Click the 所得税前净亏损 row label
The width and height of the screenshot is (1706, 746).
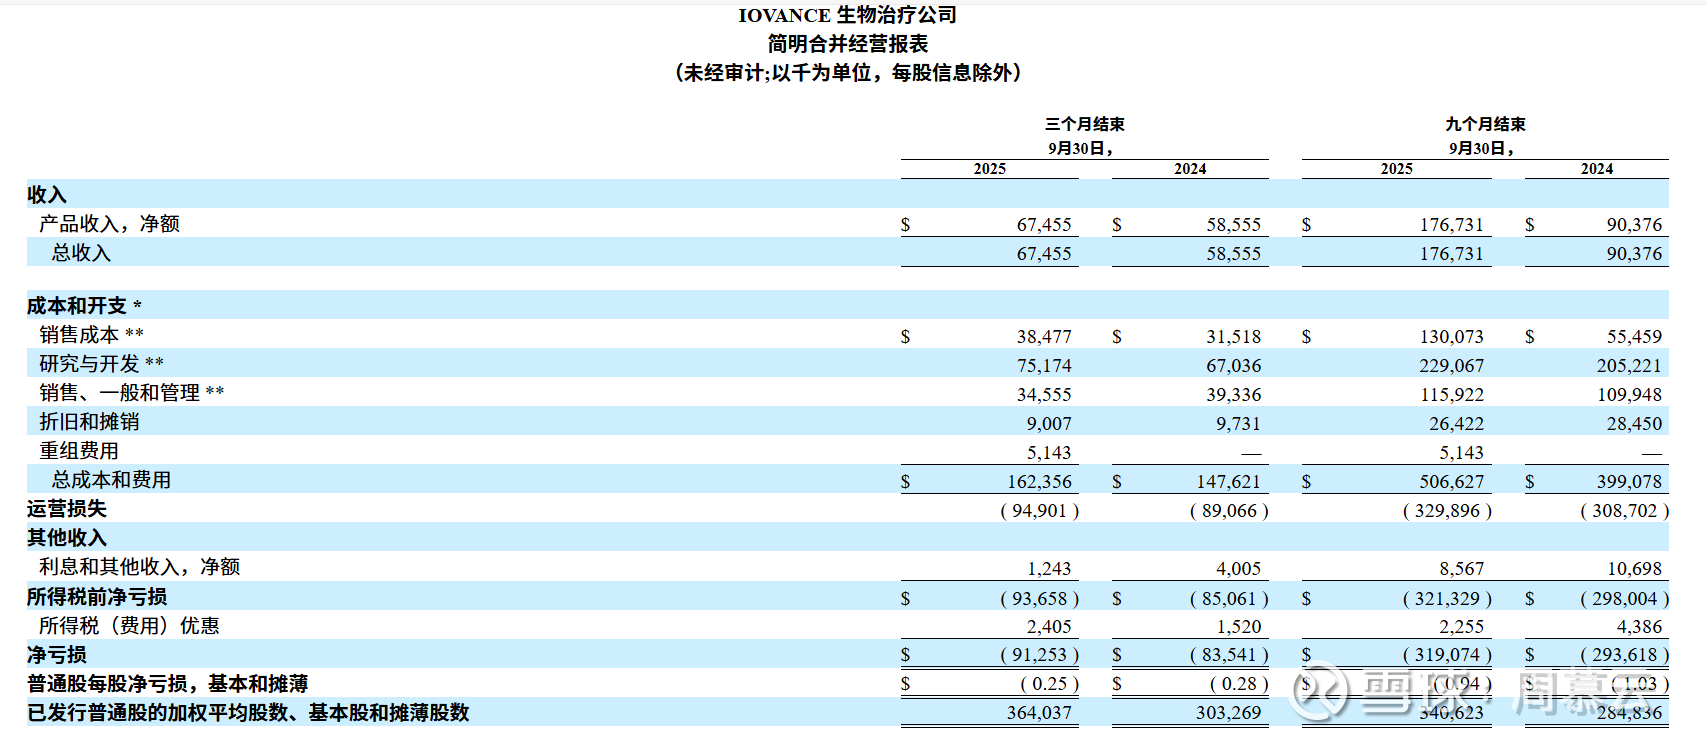point(97,596)
